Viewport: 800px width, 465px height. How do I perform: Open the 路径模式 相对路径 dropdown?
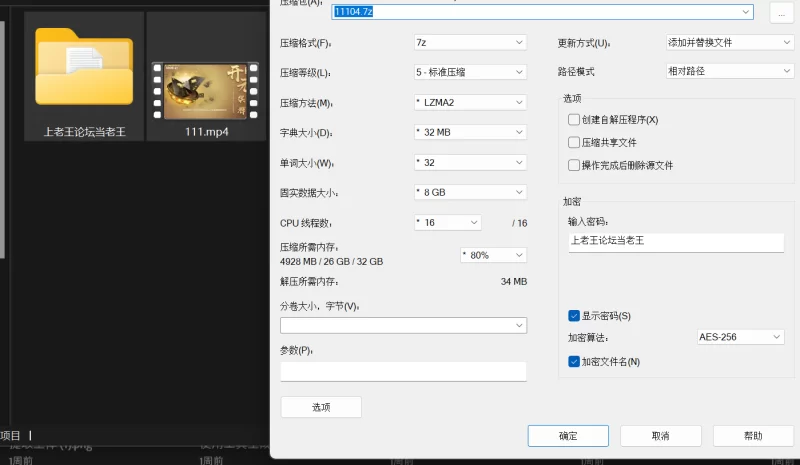(730, 71)
